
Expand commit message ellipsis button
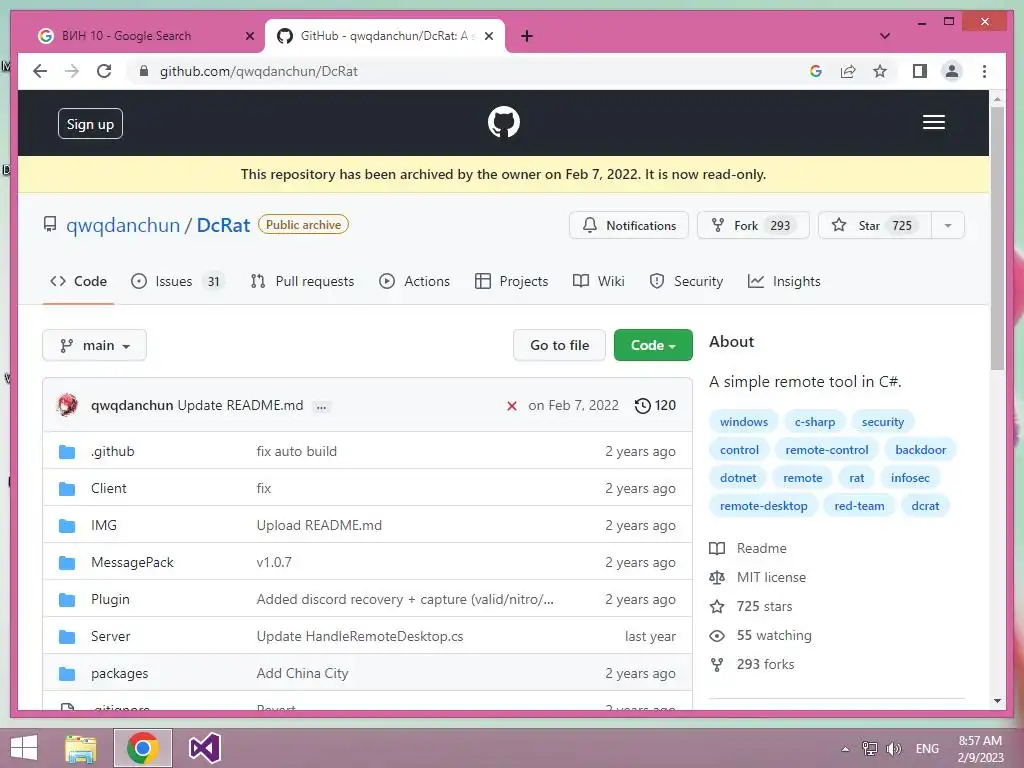(x=321, y=406)
